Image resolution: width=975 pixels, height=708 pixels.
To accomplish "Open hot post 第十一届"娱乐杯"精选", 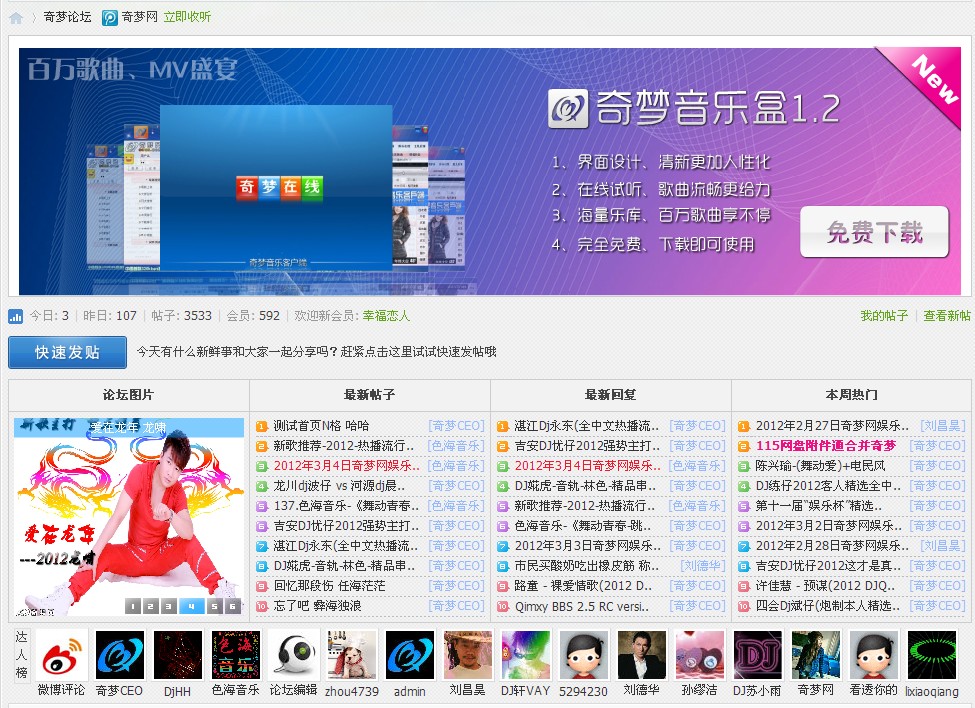I will pyautogui.click(x=819, y=506).
